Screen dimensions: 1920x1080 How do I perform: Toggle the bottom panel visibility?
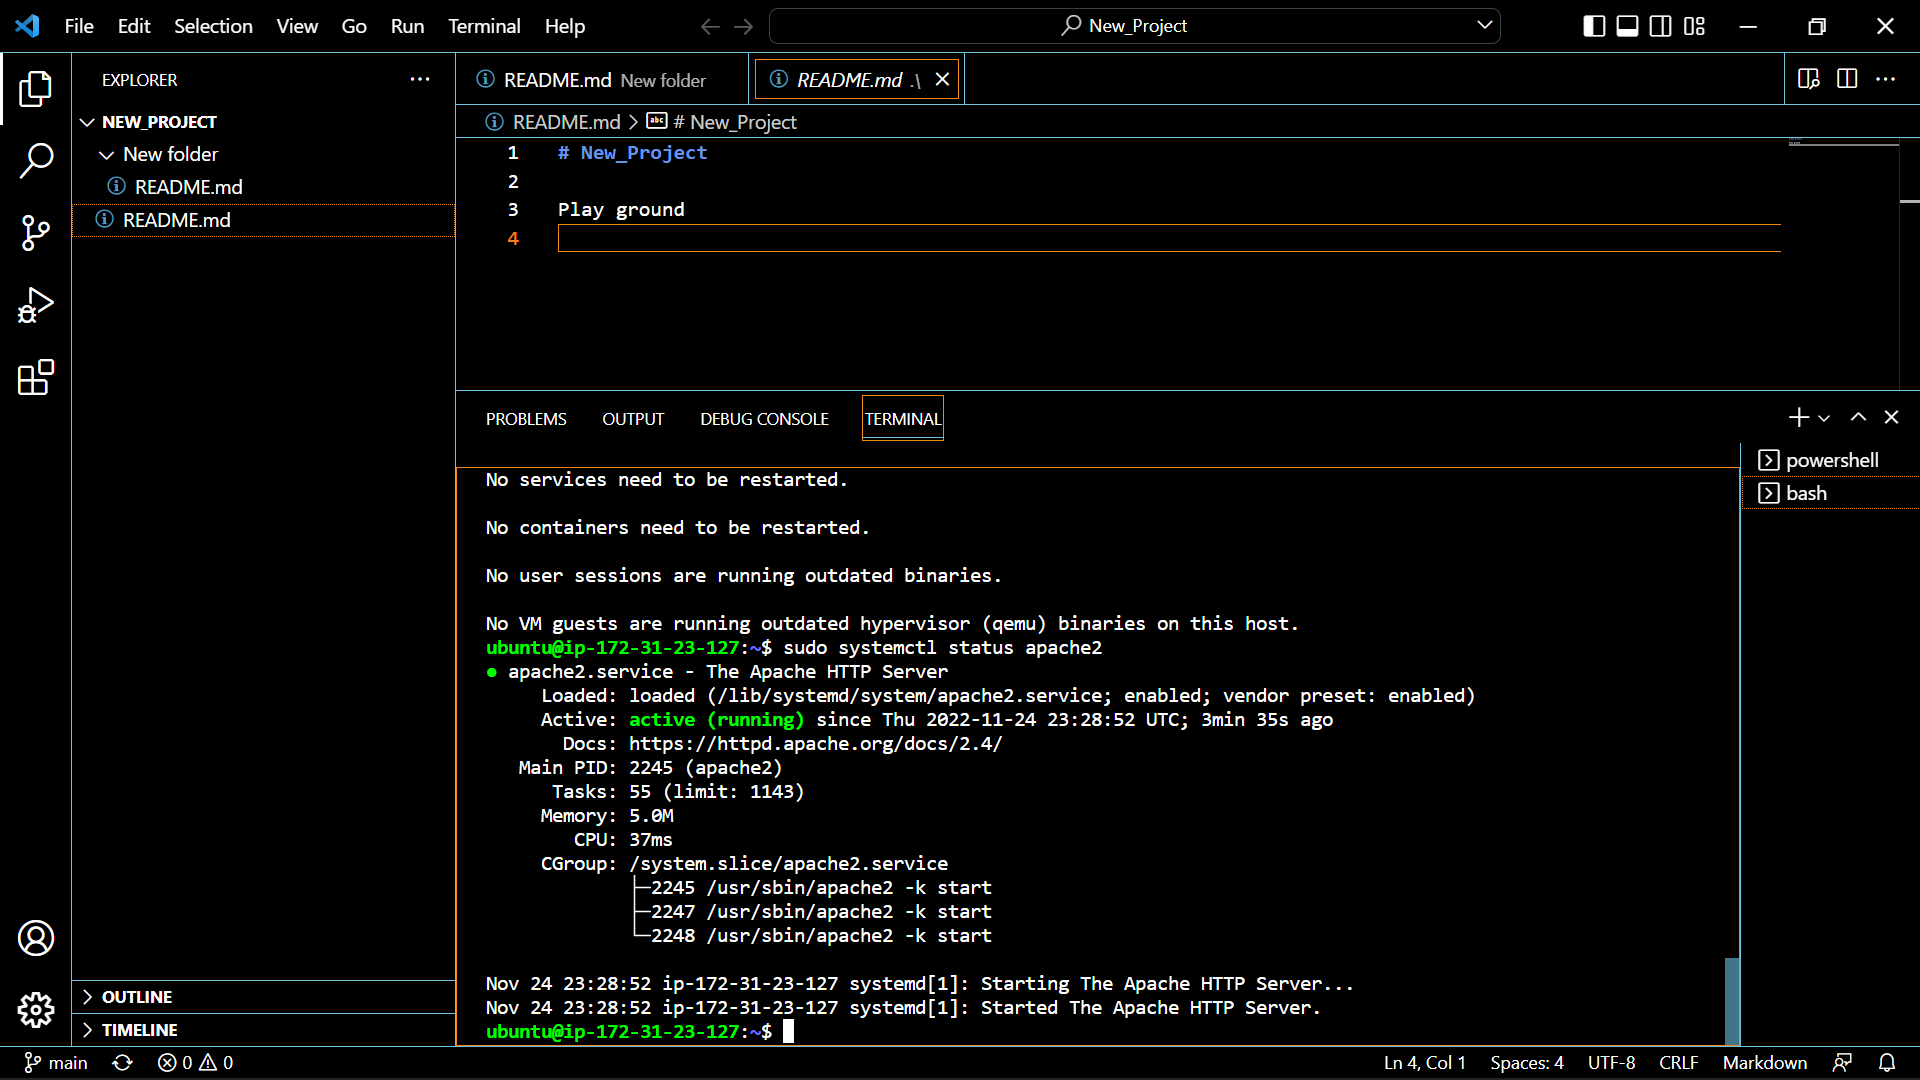(1626, 26)
